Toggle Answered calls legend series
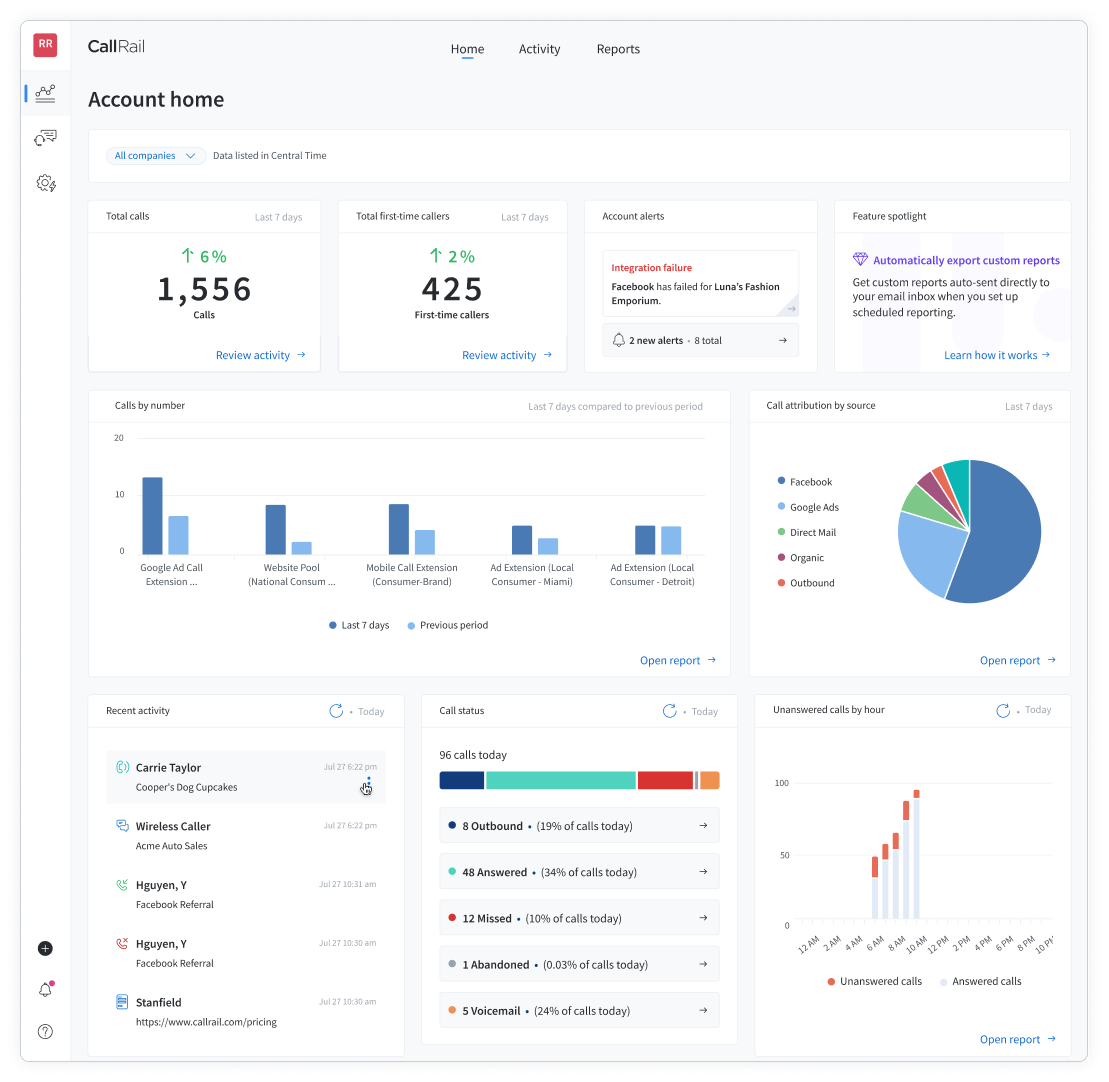This screenshot has height=1082, width=1109. click(x=980, y=981)
